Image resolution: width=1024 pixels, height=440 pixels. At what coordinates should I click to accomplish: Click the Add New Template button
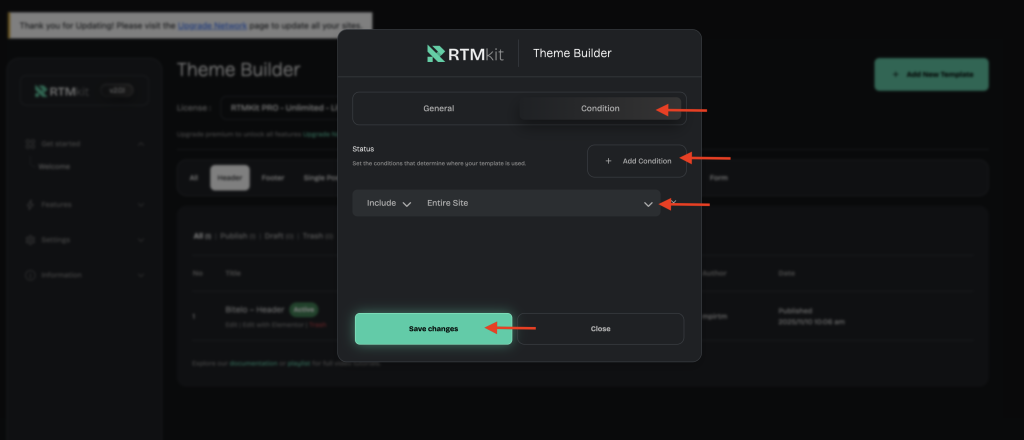(x=931, y=75)
